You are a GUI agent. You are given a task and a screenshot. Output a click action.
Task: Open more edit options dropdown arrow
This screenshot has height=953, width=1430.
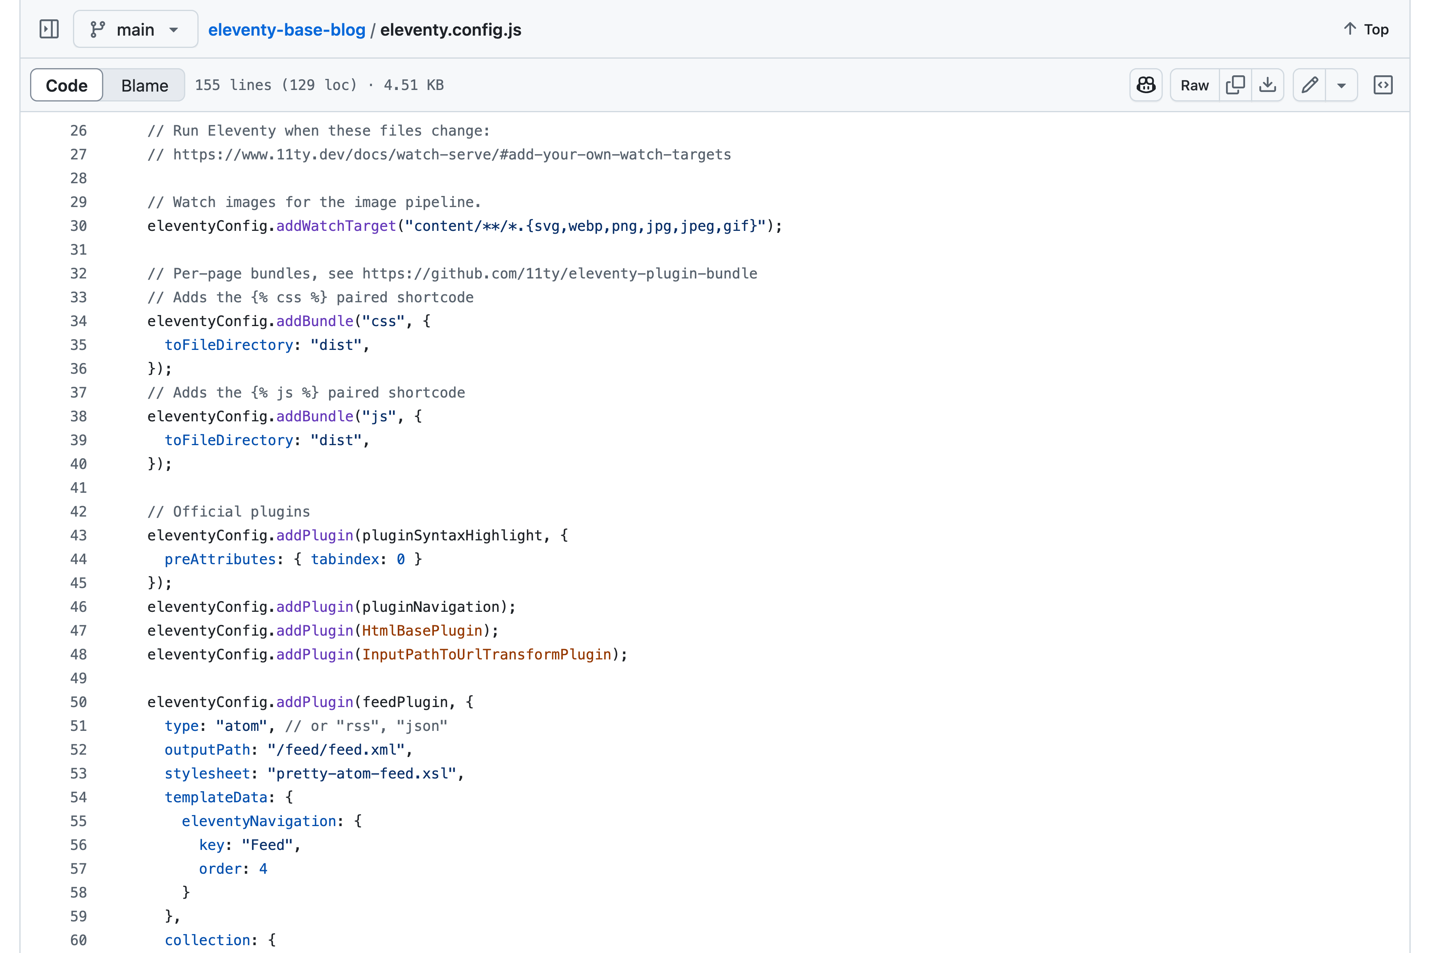1342,85
